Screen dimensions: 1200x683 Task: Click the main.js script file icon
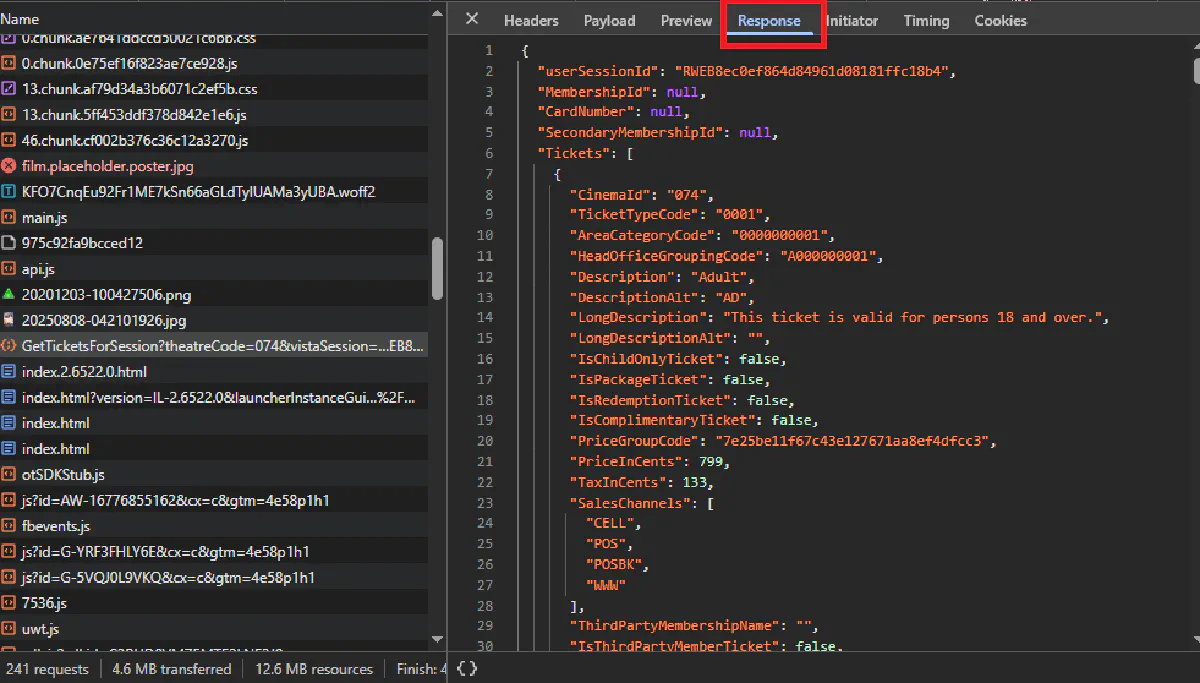coord(9,218)
